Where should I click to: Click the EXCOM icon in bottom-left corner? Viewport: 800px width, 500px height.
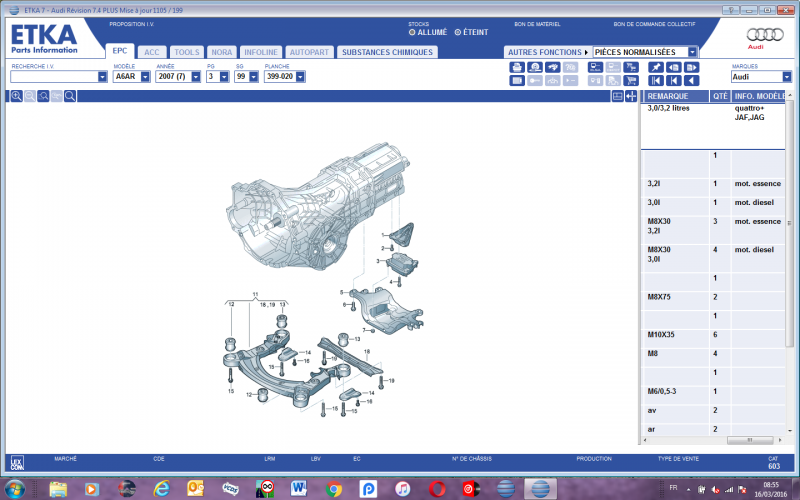16,463
